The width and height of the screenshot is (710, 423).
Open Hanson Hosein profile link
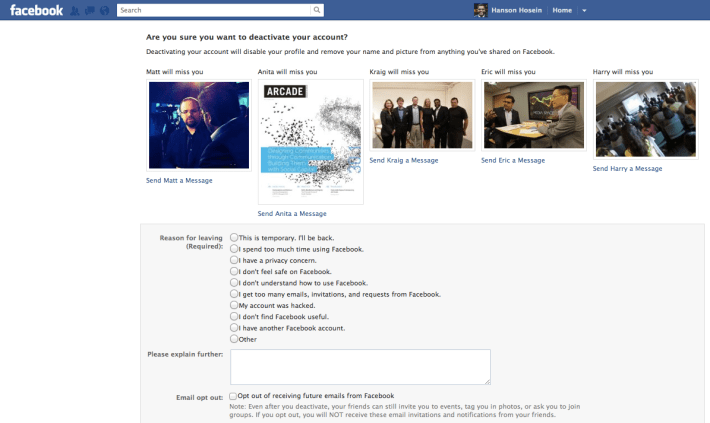[x=516, y=10]
